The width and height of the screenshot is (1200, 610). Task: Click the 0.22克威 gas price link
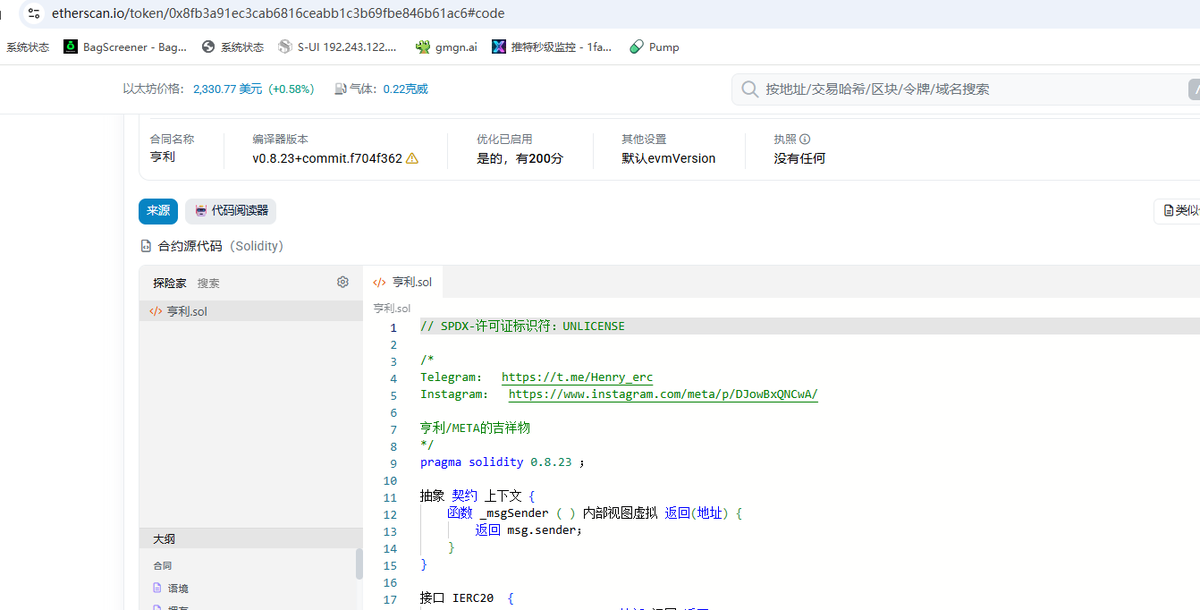click(405, 89)
